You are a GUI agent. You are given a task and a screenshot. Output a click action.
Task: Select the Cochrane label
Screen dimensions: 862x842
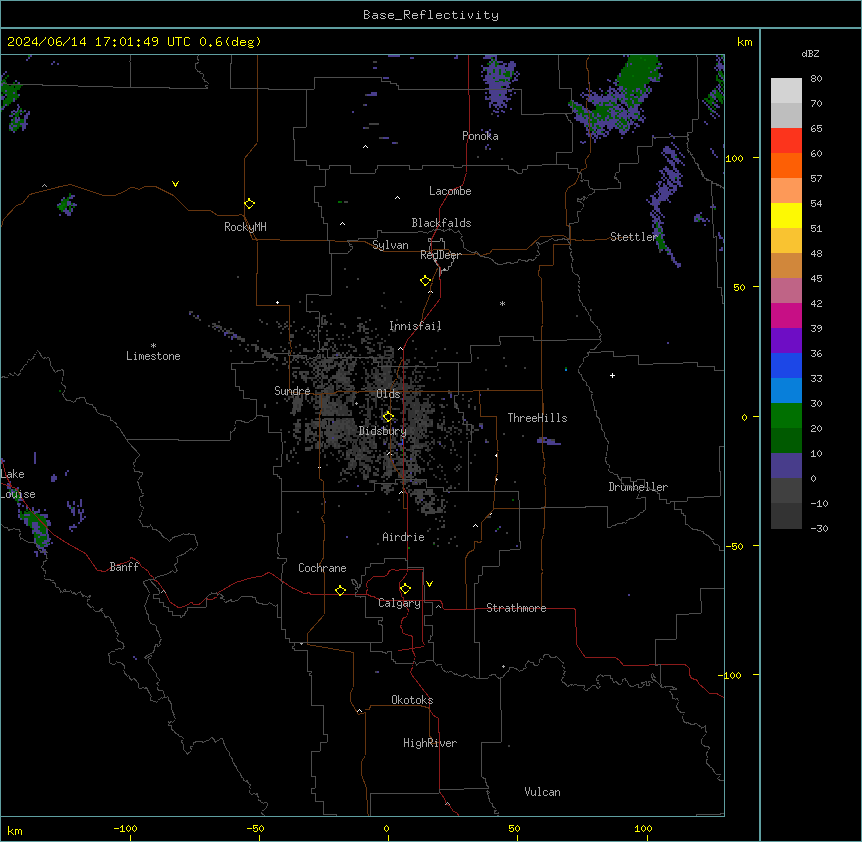pyautogui.click(x=322, y=568)
